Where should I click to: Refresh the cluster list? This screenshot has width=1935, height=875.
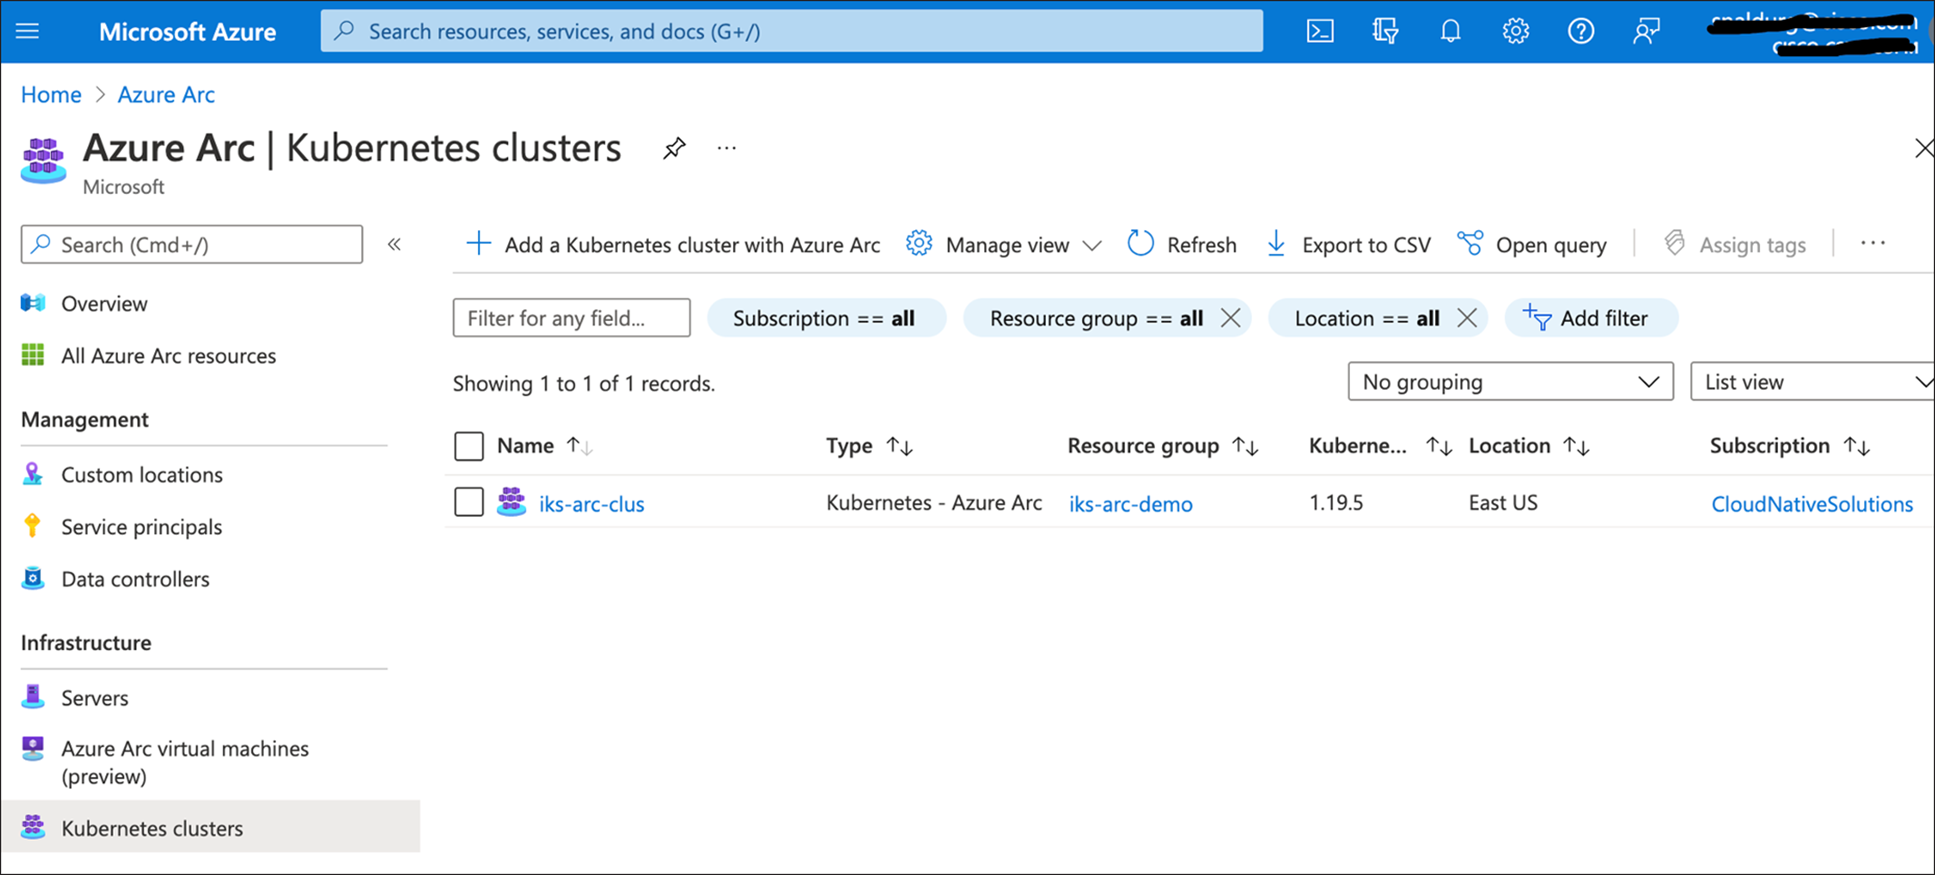point(1182,245)
